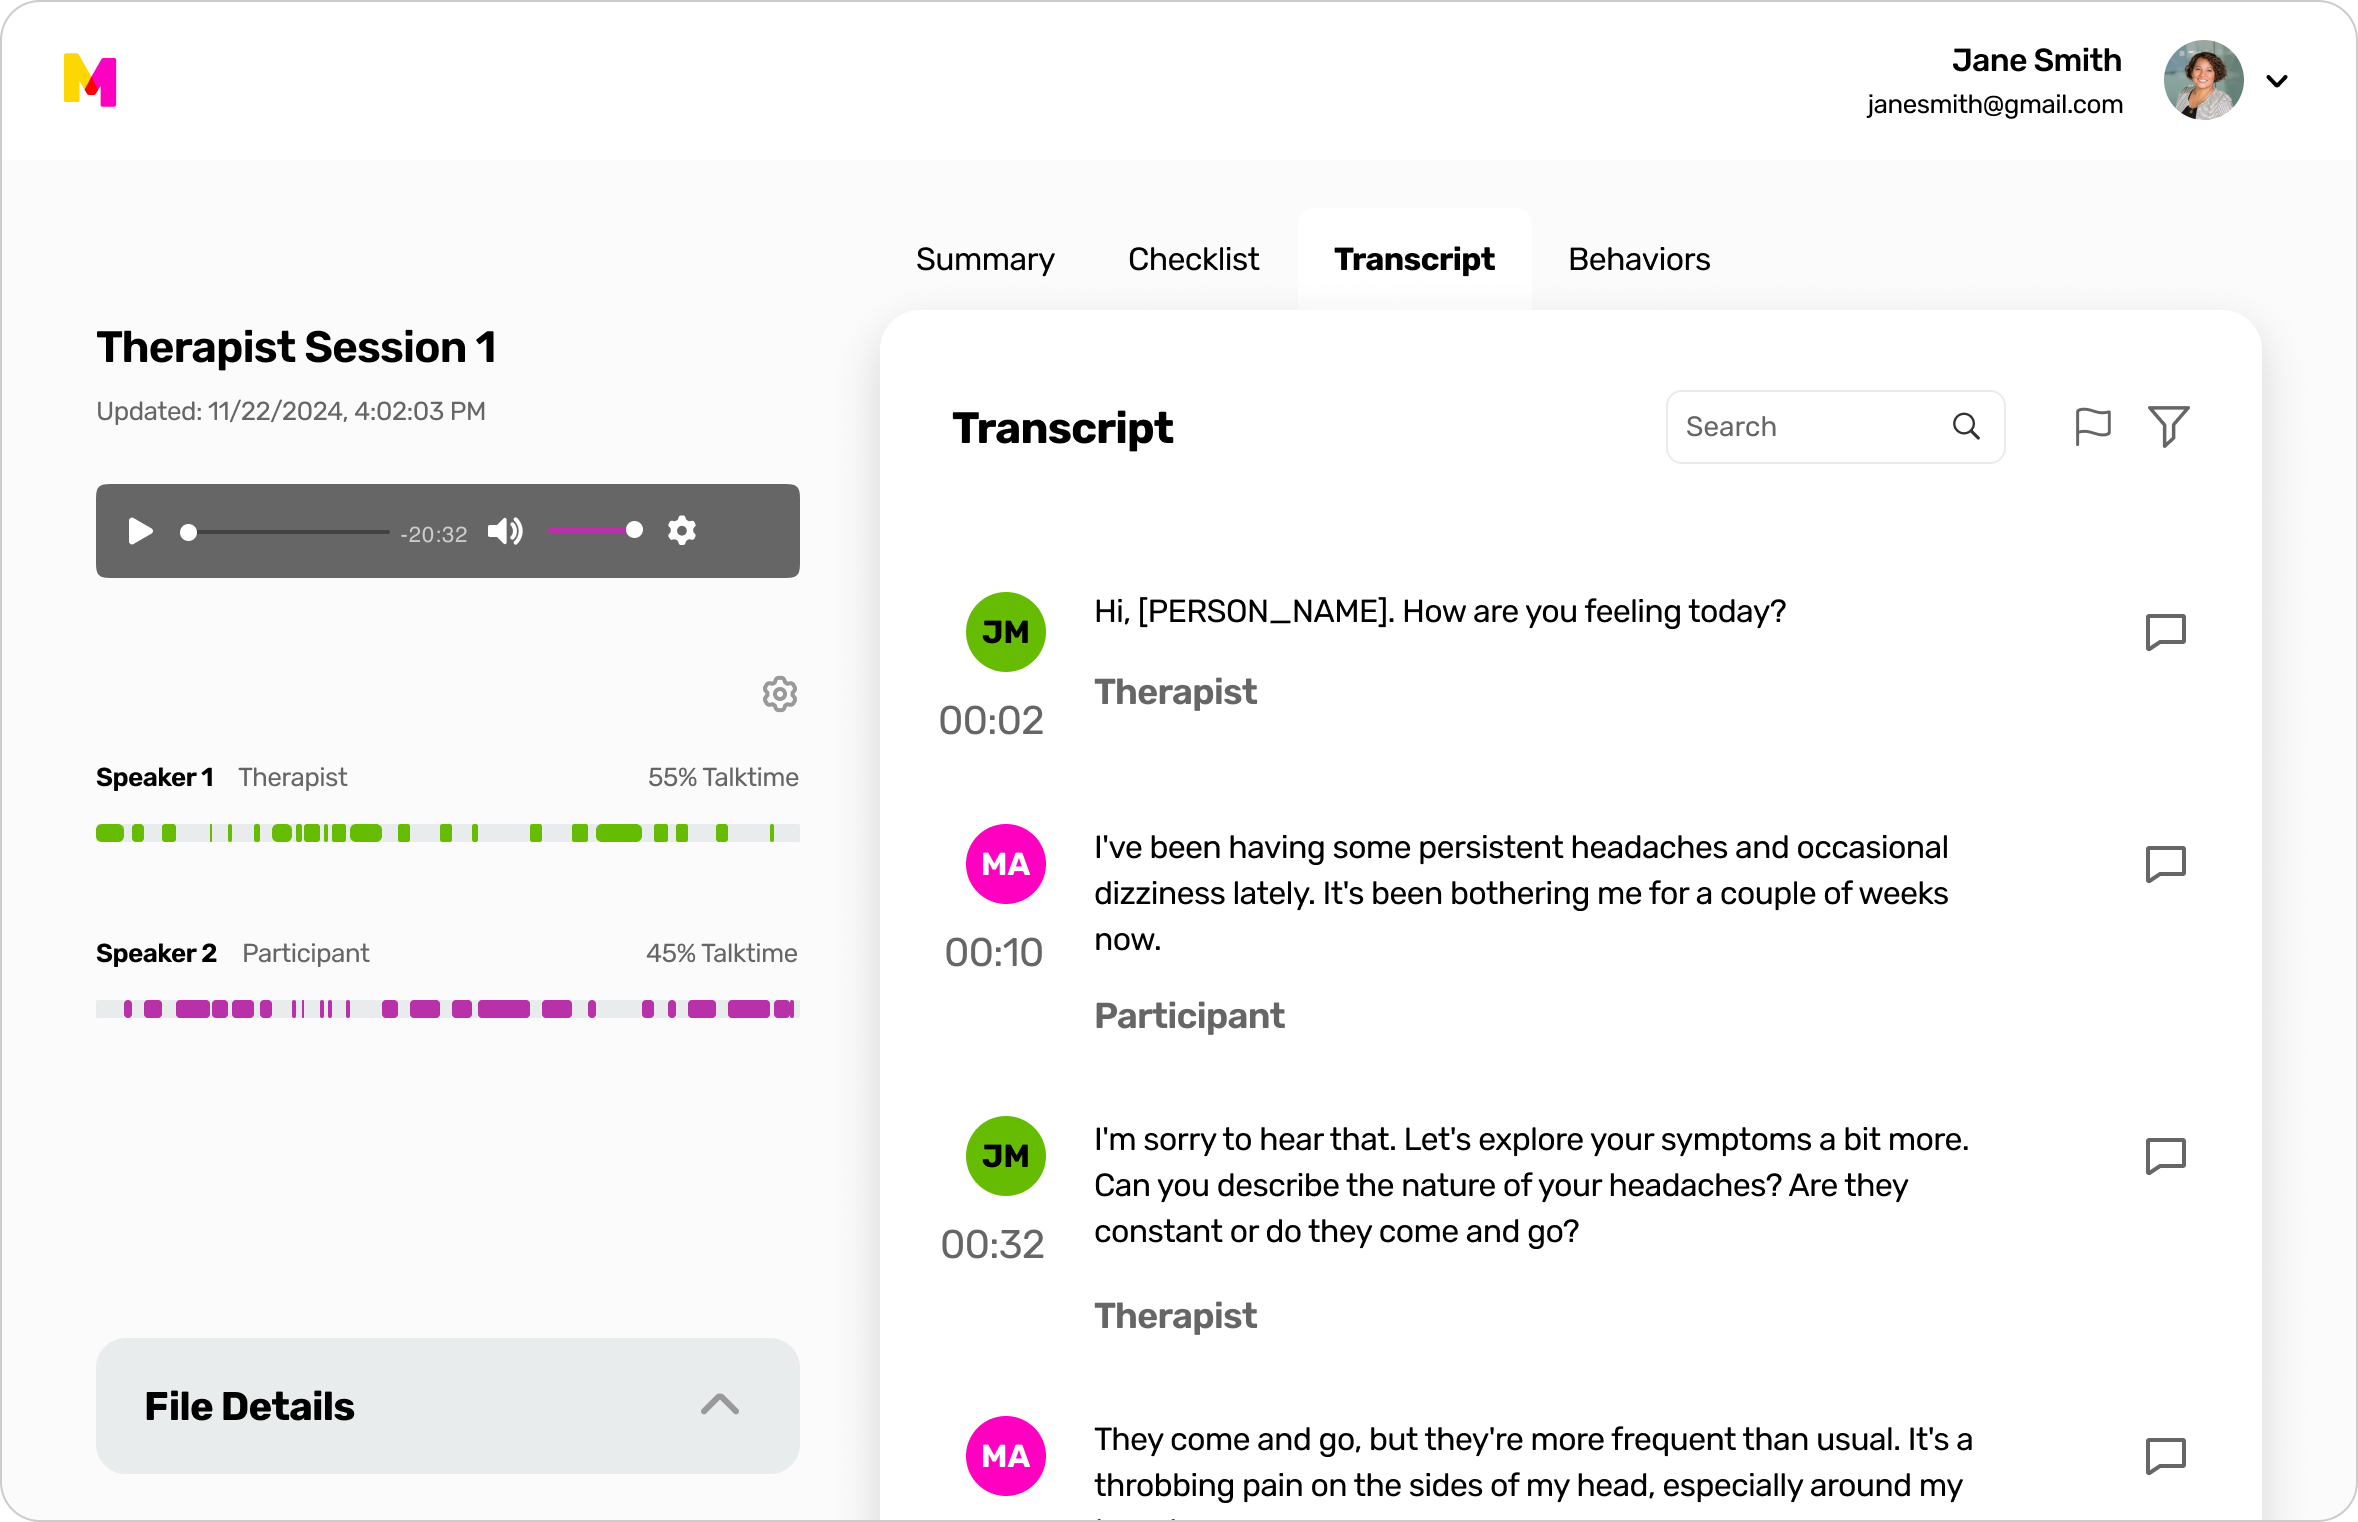Open the transcript filter options
Image resolution: width=2358 pixels, height=1522 pixels.
pos(2169,427)
